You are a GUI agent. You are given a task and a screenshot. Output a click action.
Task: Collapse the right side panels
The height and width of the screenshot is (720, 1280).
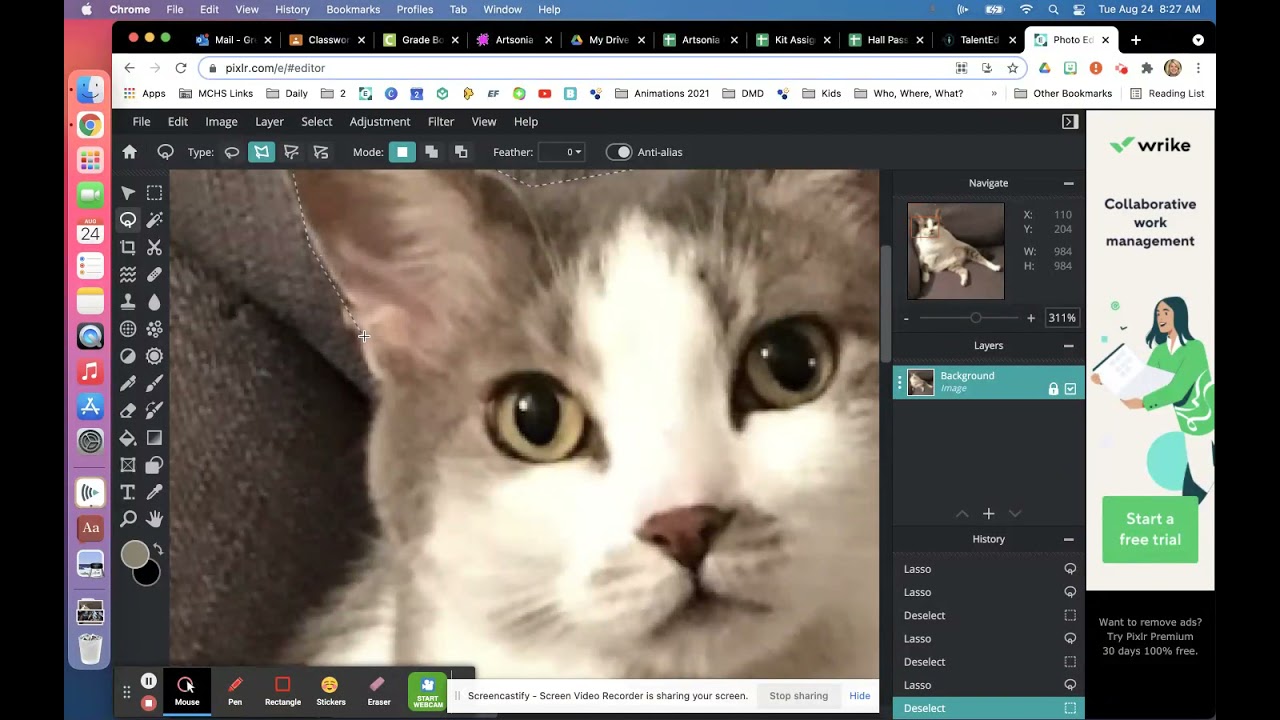tap(1070, 122)
